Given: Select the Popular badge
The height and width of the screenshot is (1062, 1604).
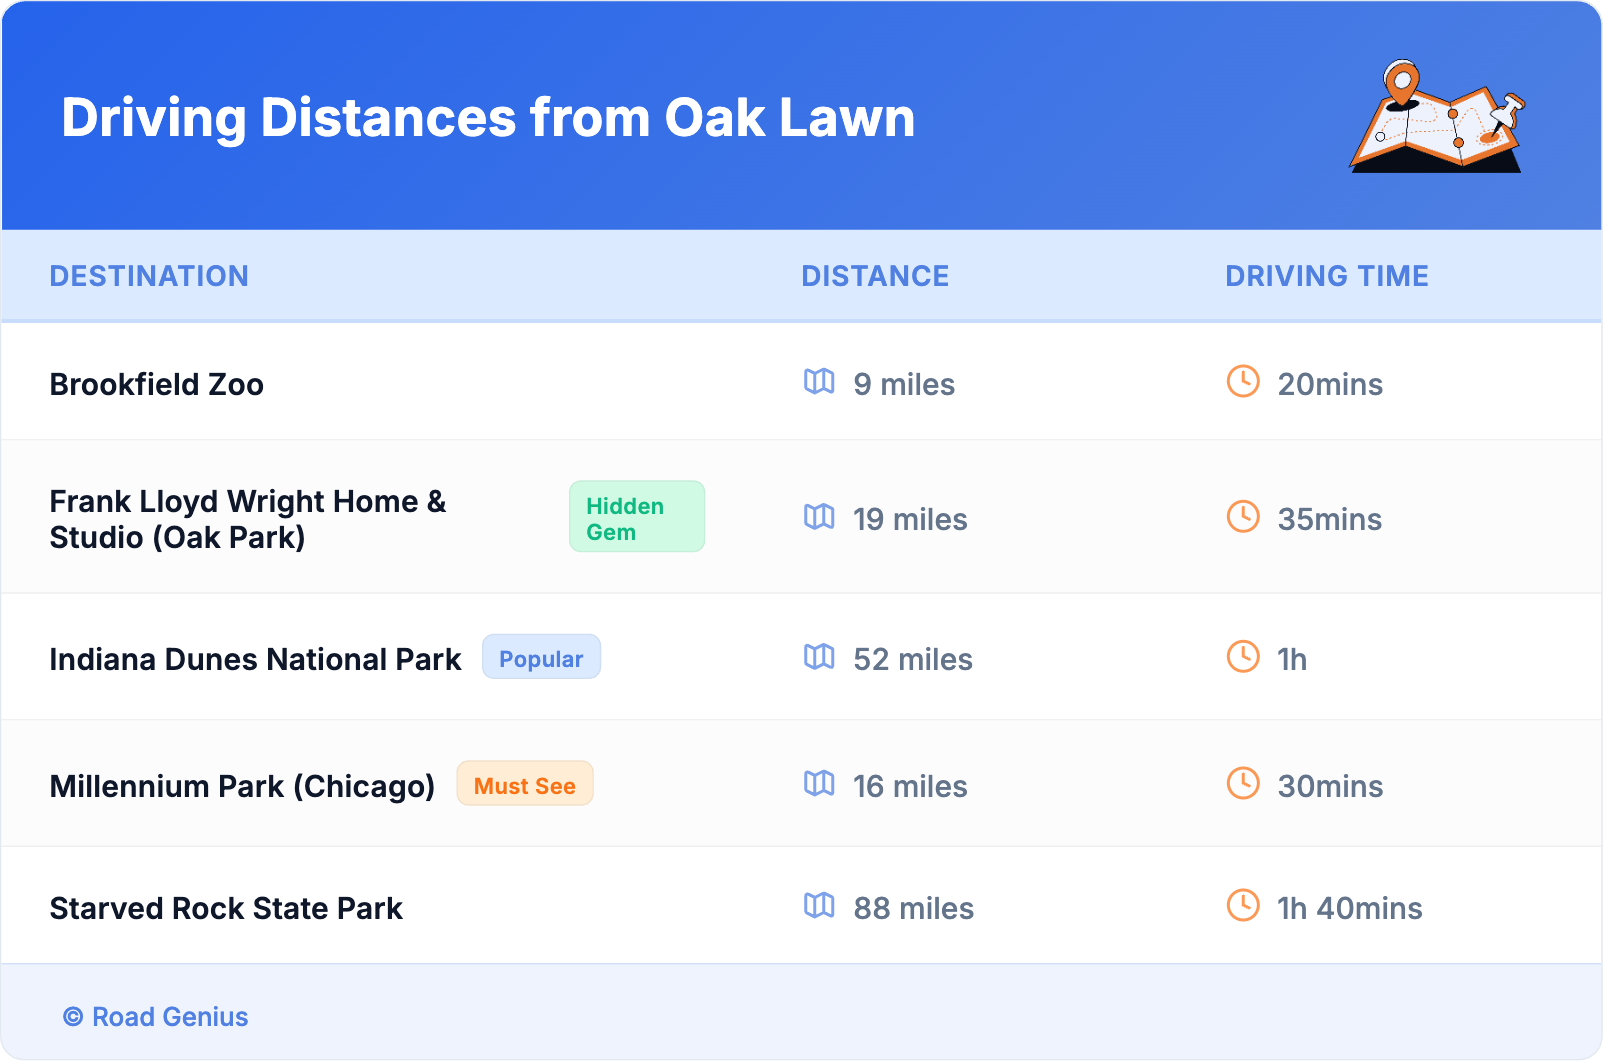Looking at the screenshot, I should click(541, 658).
